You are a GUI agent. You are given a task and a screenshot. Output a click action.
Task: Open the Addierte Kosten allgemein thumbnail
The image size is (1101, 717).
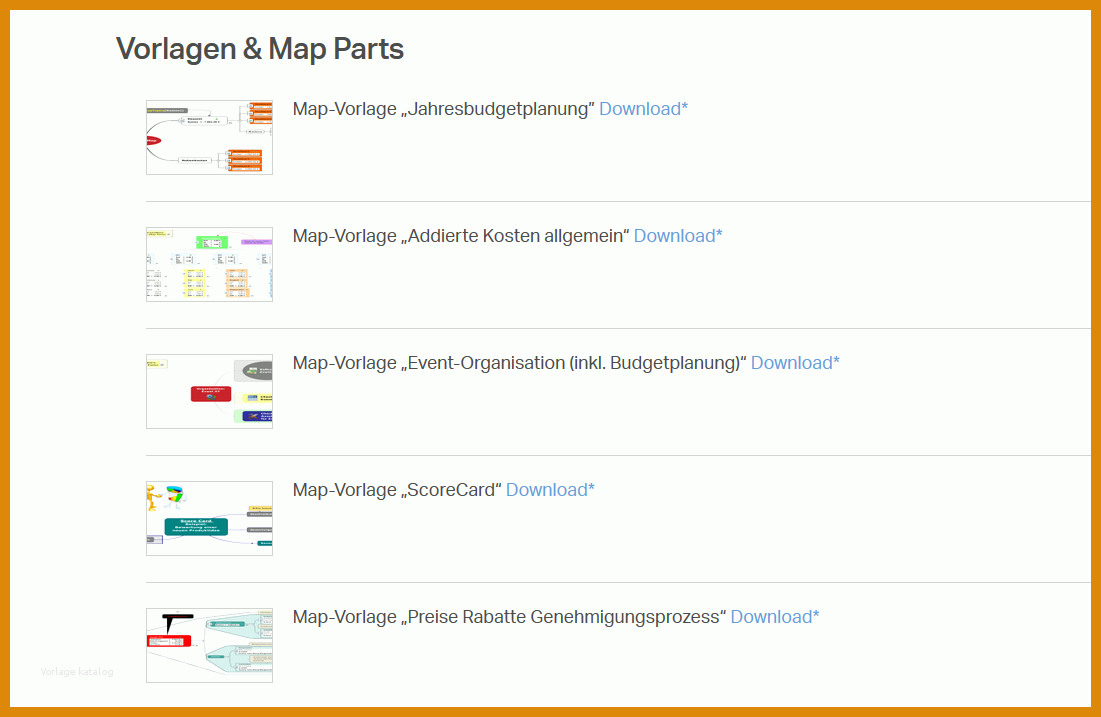pyautogui.click(x=209, y=264)
